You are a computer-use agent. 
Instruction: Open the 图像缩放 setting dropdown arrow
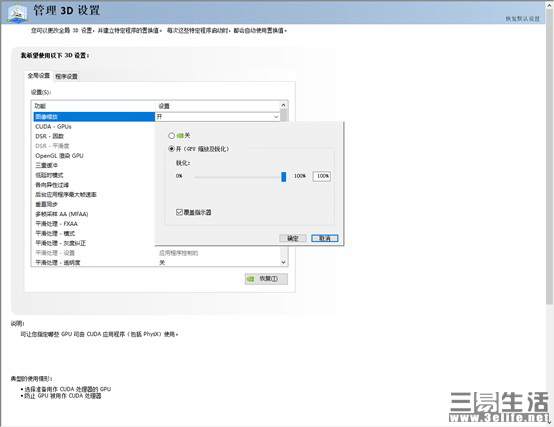tap(276, 117)
